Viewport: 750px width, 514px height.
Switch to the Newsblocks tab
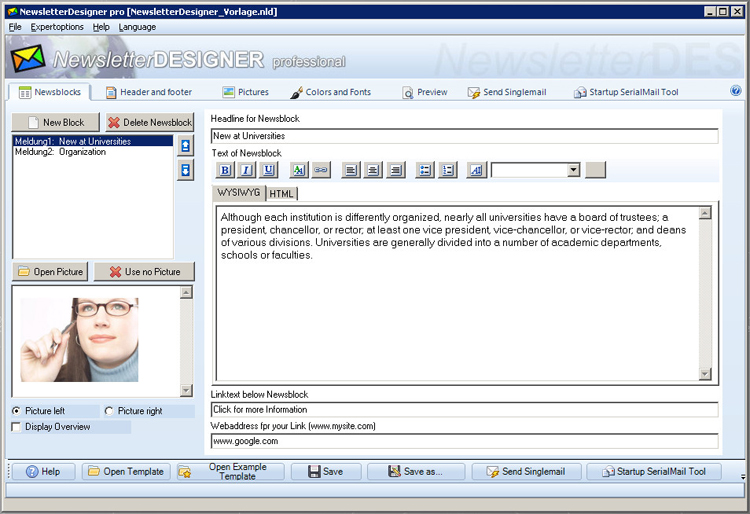tap(50, 92)
